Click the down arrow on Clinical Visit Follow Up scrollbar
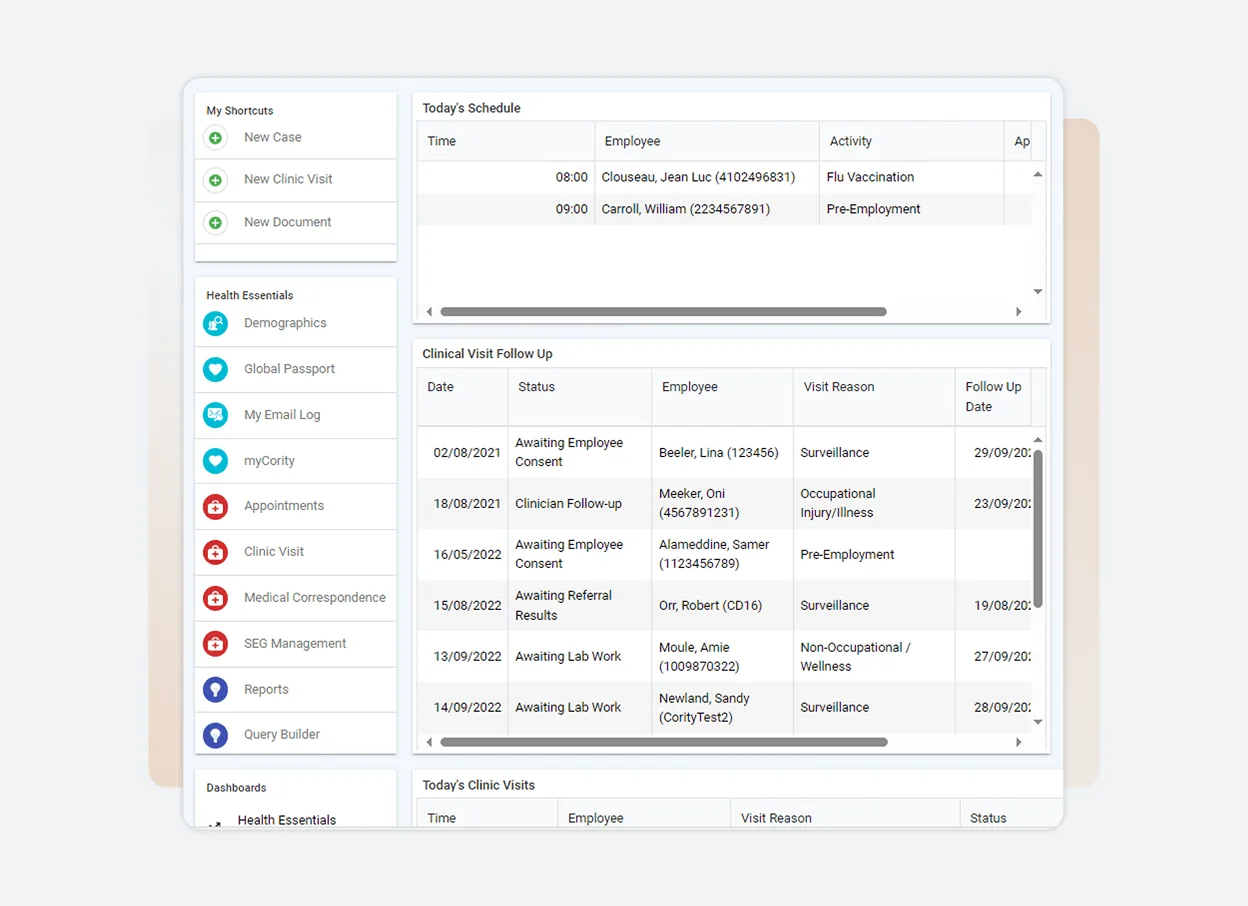The image size is (1248, 906). pyautogui.click(x=1038, y=722)
